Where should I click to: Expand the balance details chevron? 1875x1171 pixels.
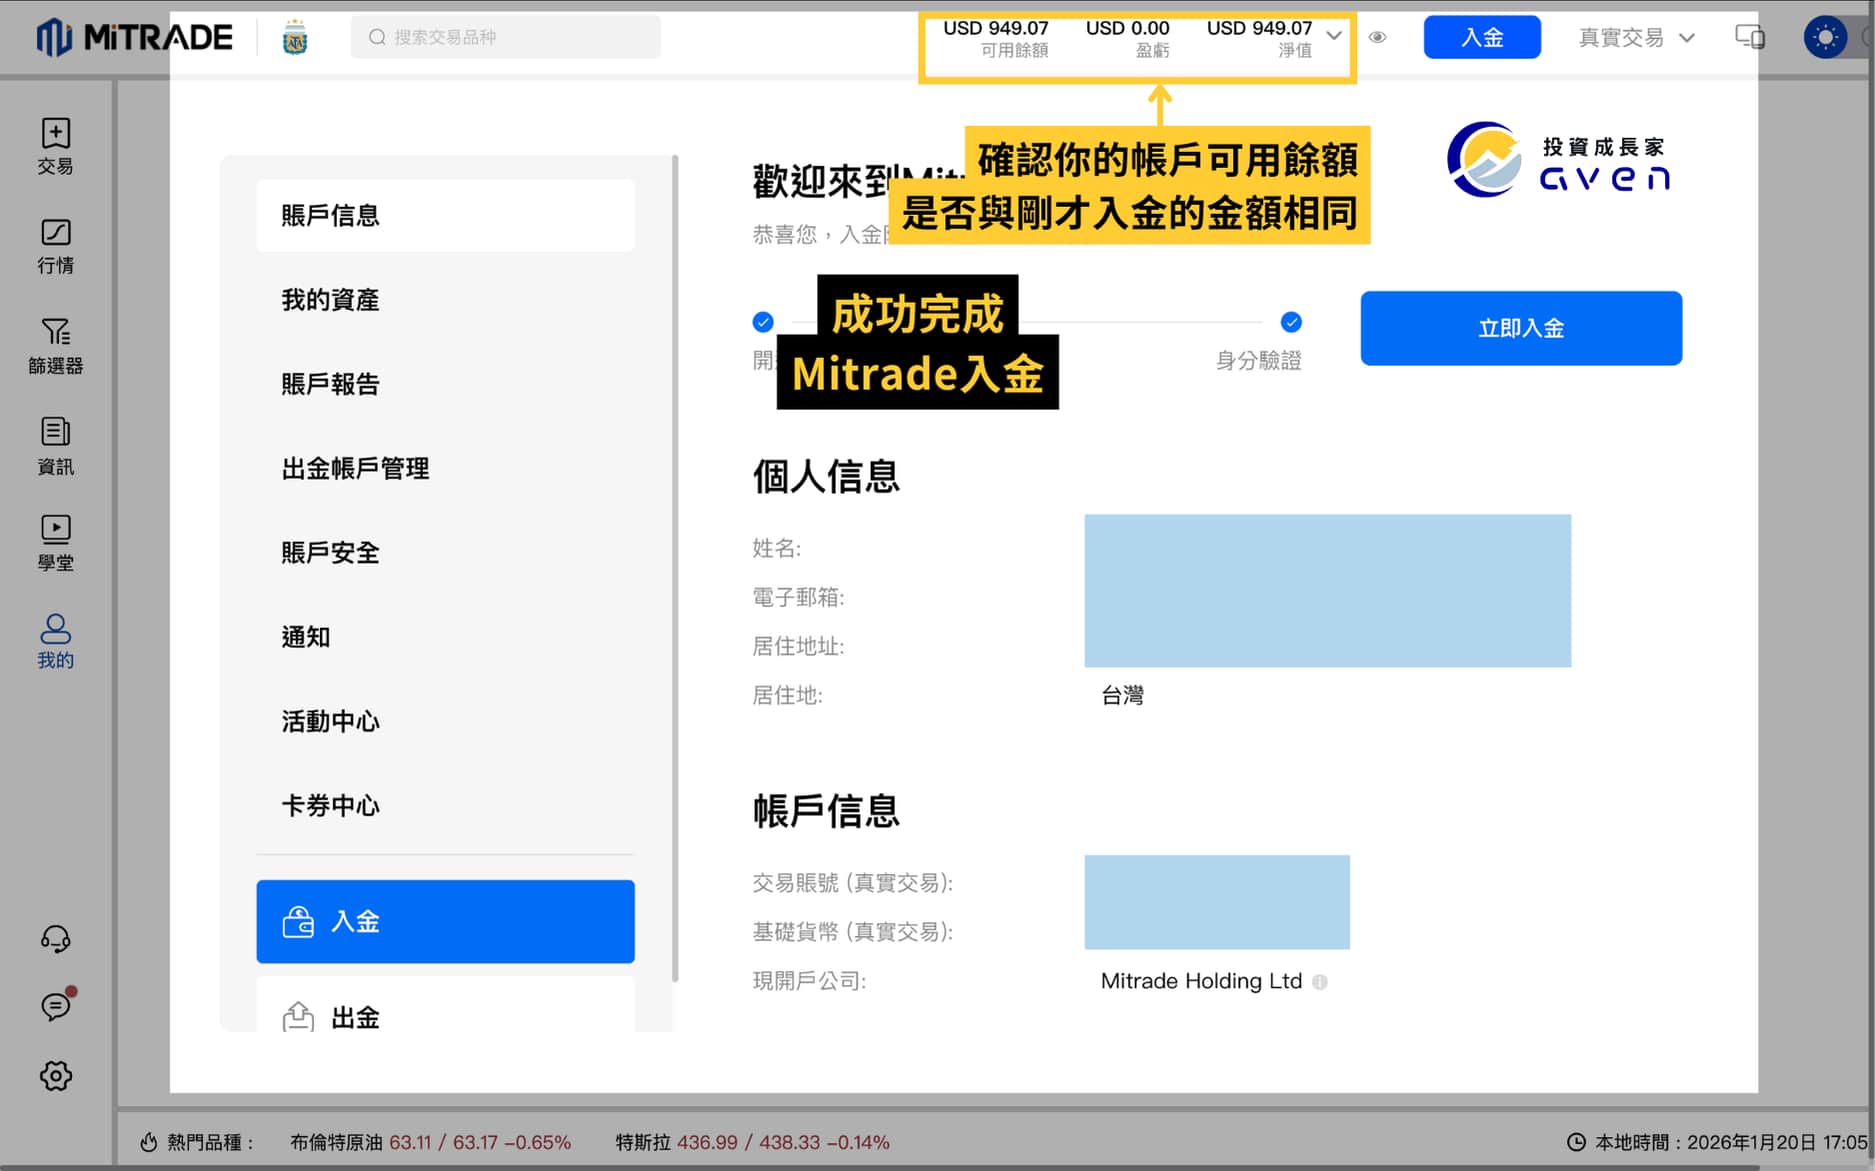[1333, 37]
